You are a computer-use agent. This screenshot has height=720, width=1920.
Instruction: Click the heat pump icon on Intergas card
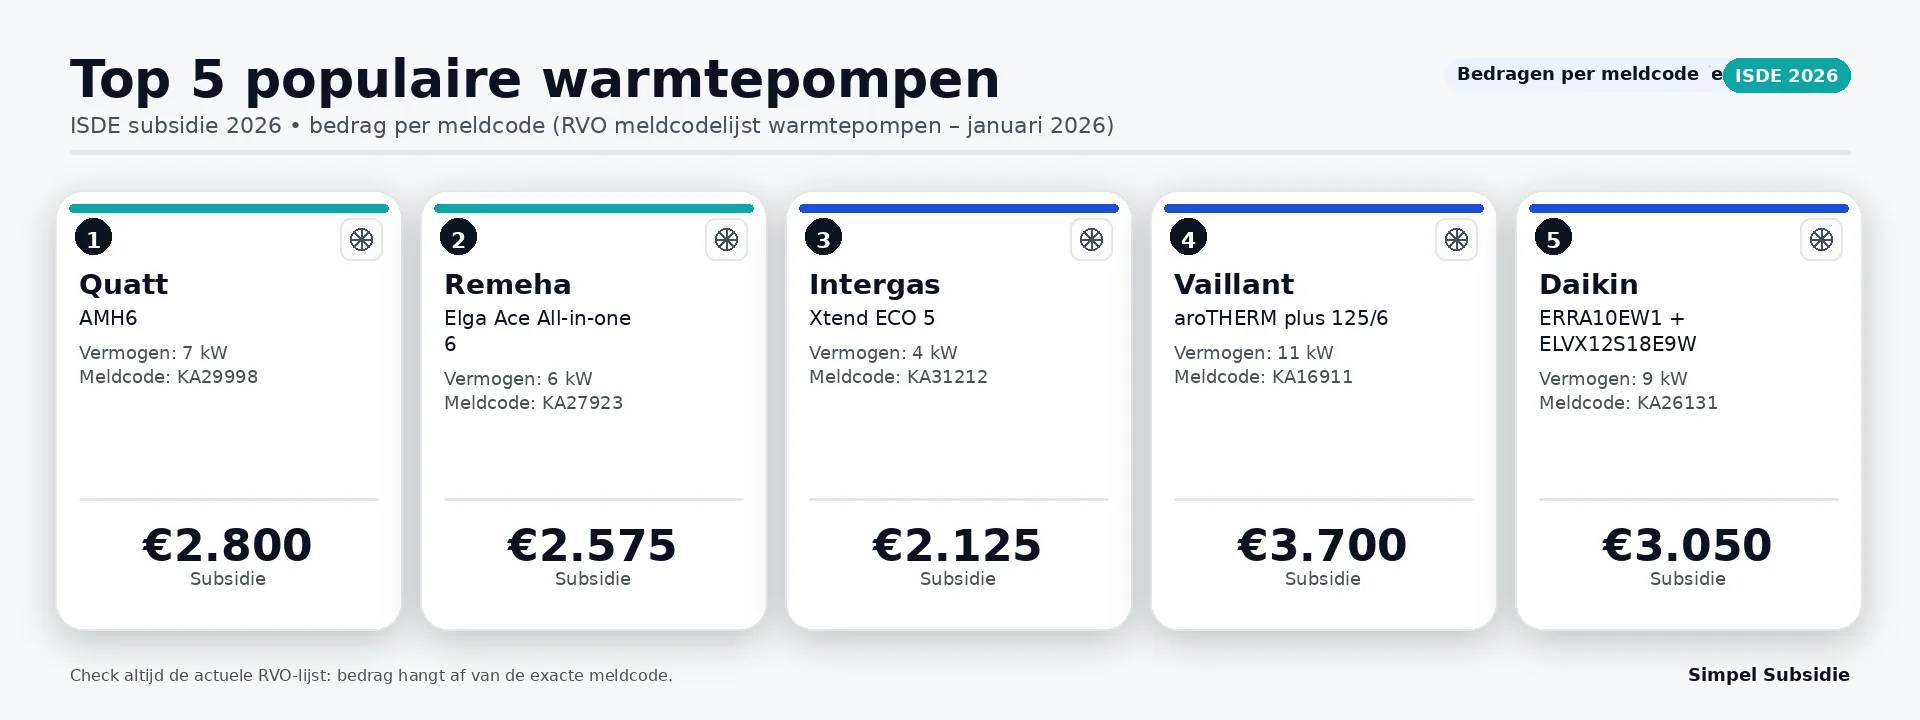1091,240
